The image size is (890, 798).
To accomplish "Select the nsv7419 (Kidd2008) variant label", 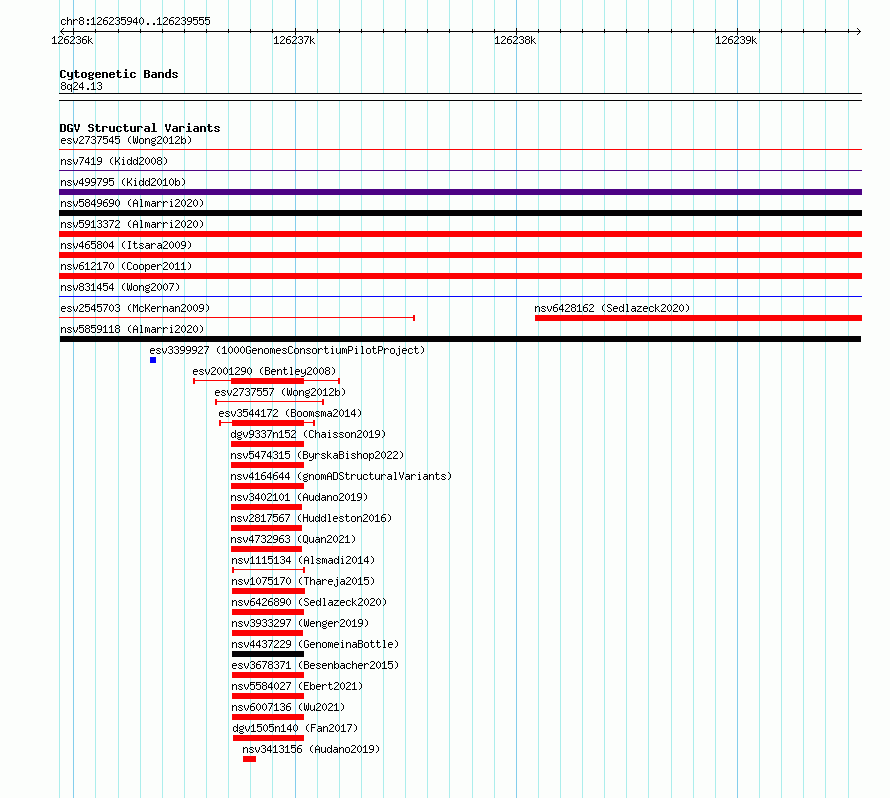I will pyautogui.click(x=114, y=161).
